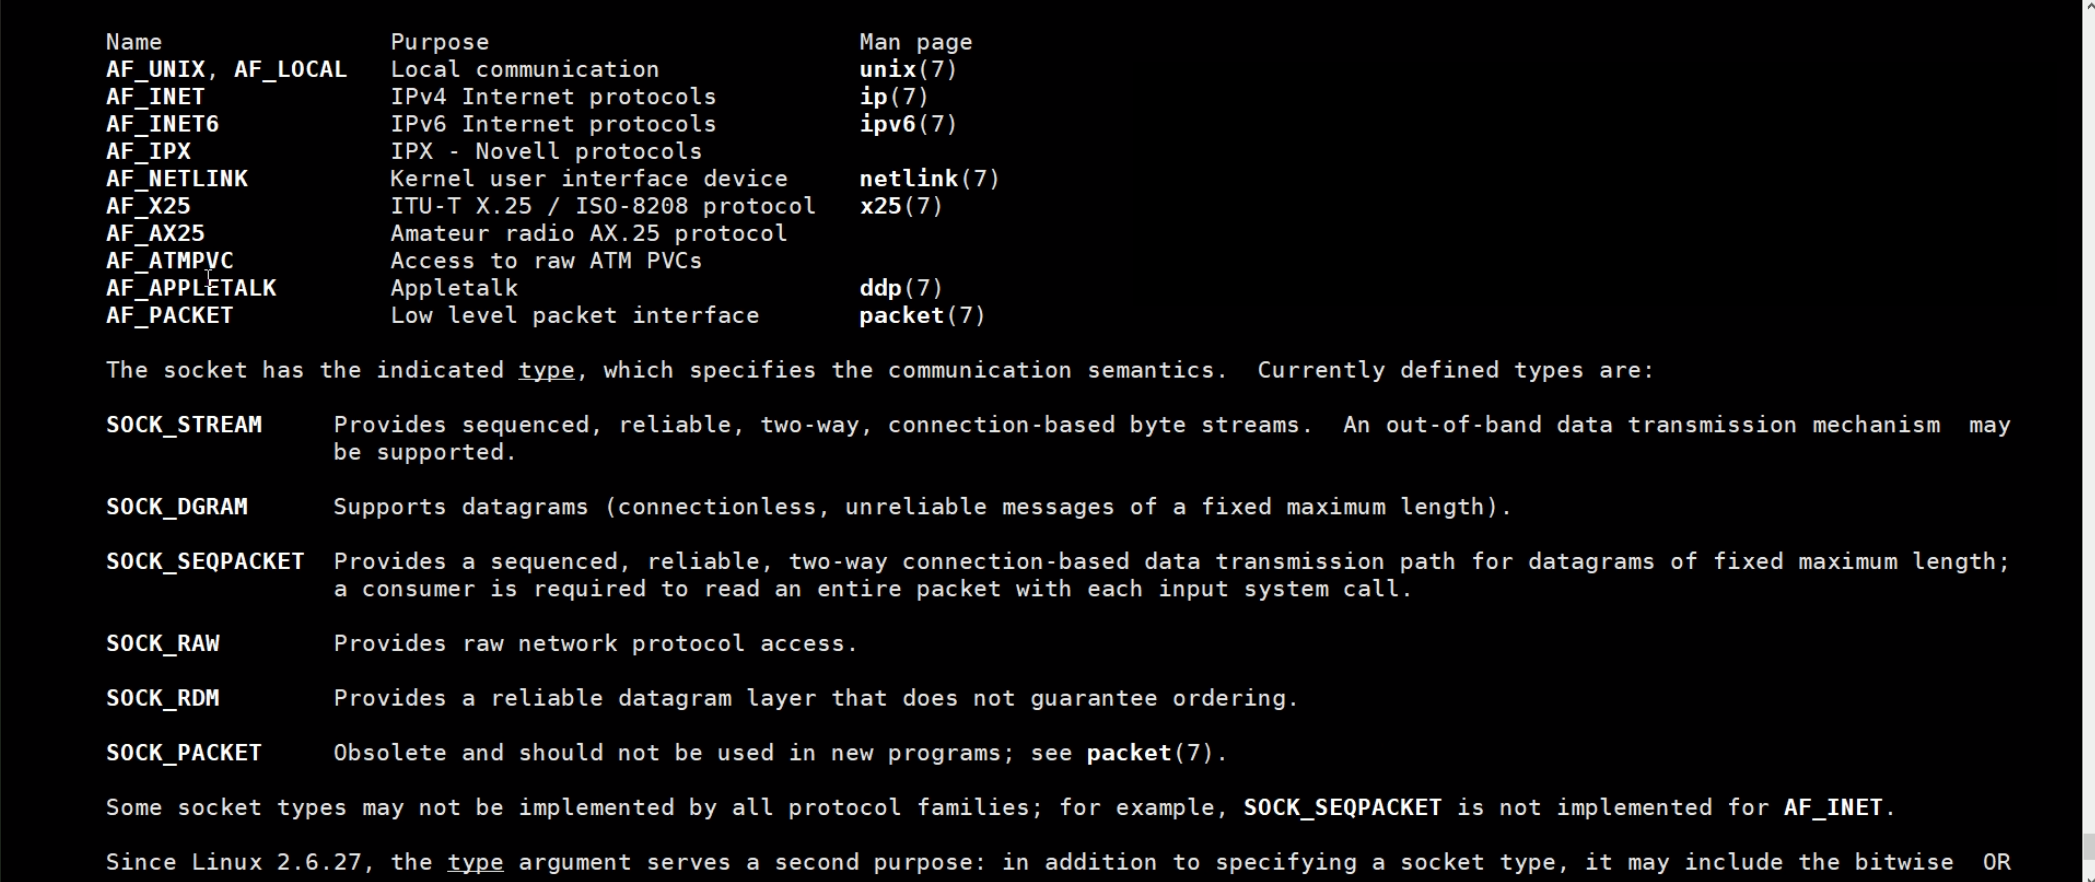This screenshot has width=2095, height=882.
Task: Click the "Man page" column header
Action: 915,42
